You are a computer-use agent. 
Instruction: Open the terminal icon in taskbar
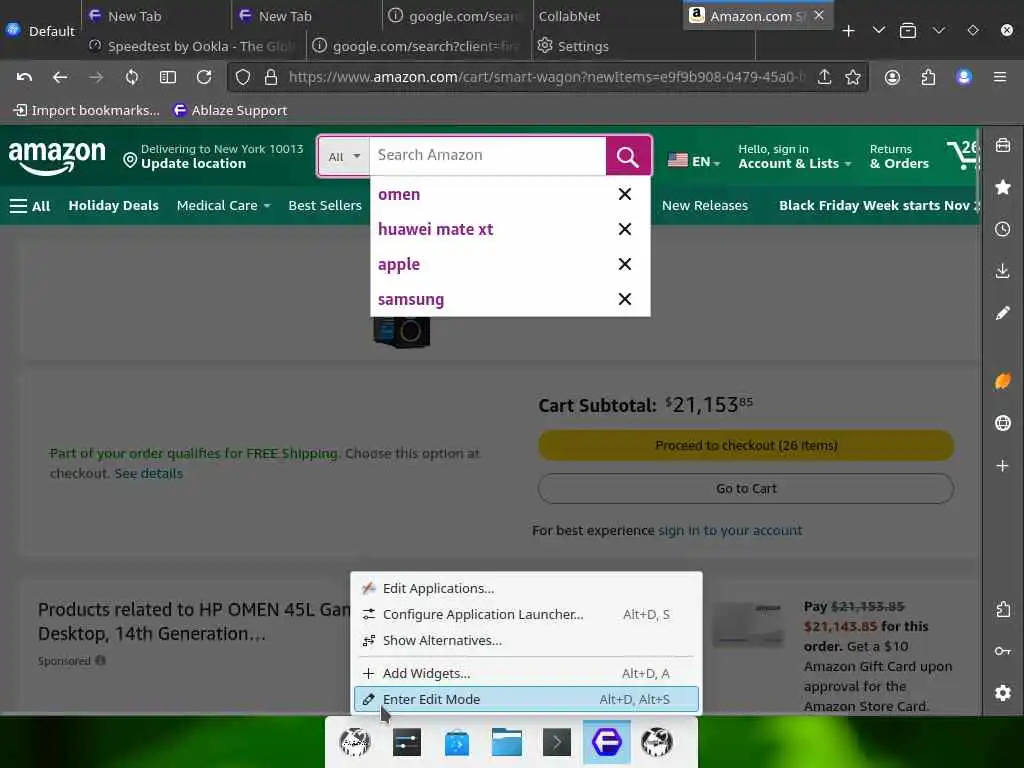(x=556, y=743)
